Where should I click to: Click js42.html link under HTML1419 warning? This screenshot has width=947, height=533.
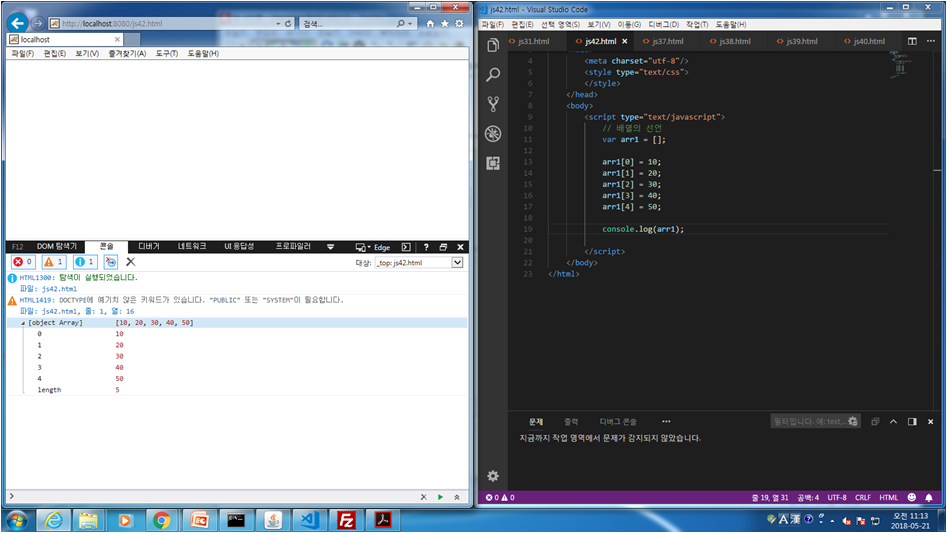[x=59, y=311]
